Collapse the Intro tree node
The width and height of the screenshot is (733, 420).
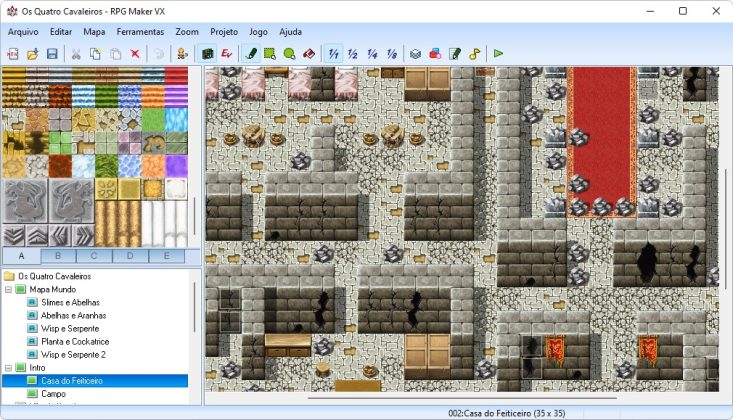[8, 368]
